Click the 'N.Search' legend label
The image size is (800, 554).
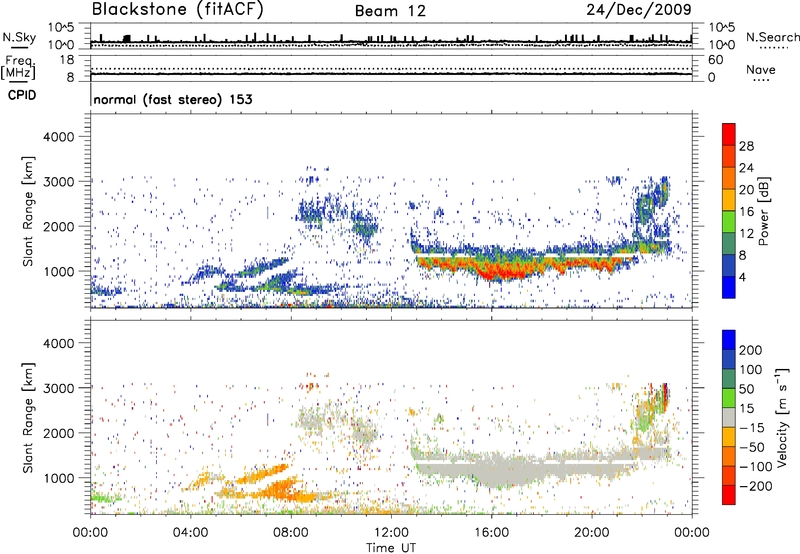coord(772,37)
